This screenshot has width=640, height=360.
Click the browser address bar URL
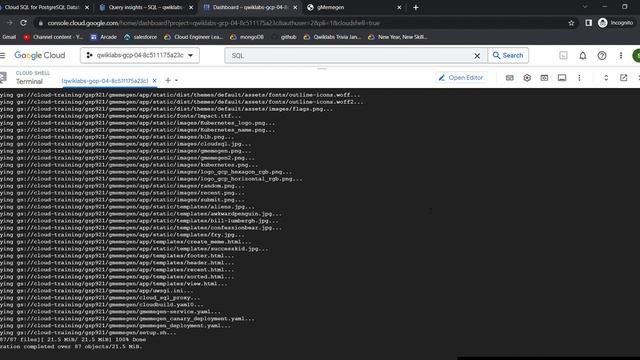click(213, 23)
